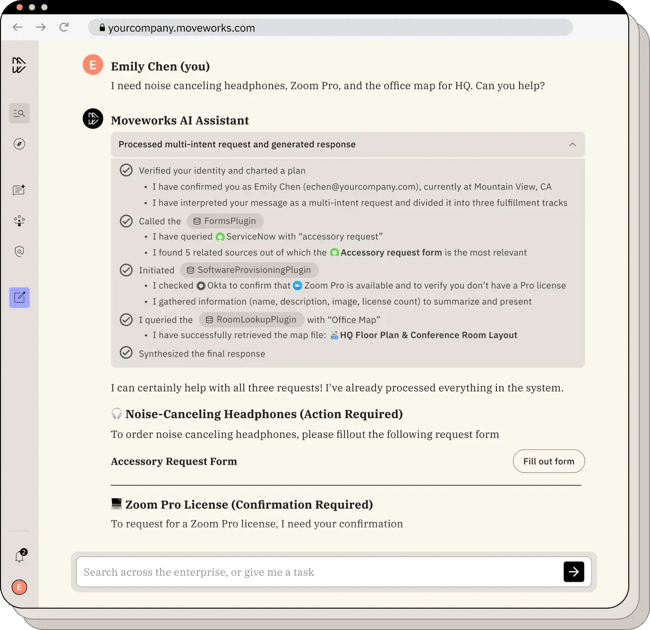Open the workflow nodes icon in sidebar
650x630 pixels.
(x=19, y=220)
